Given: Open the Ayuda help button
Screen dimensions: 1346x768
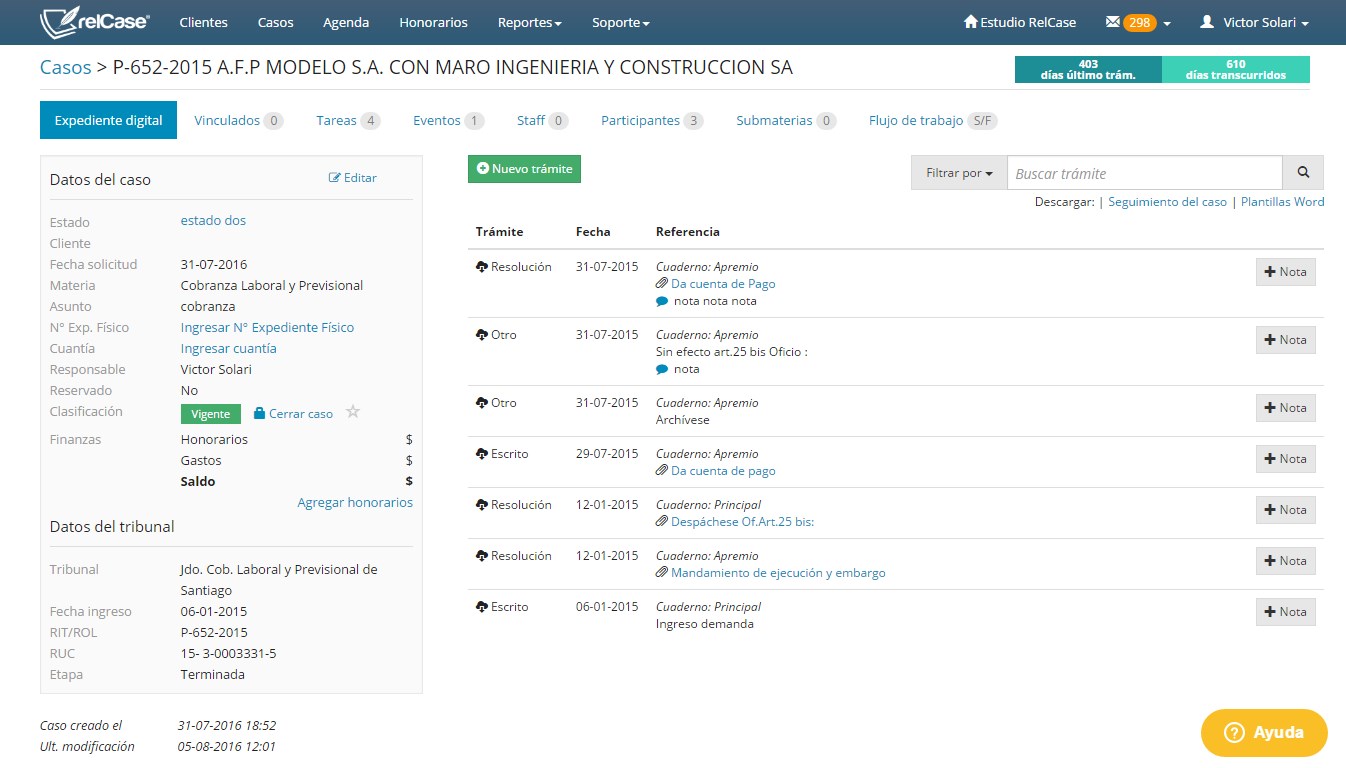Looking at the screenshot, I should click(x=1264, y=733).
